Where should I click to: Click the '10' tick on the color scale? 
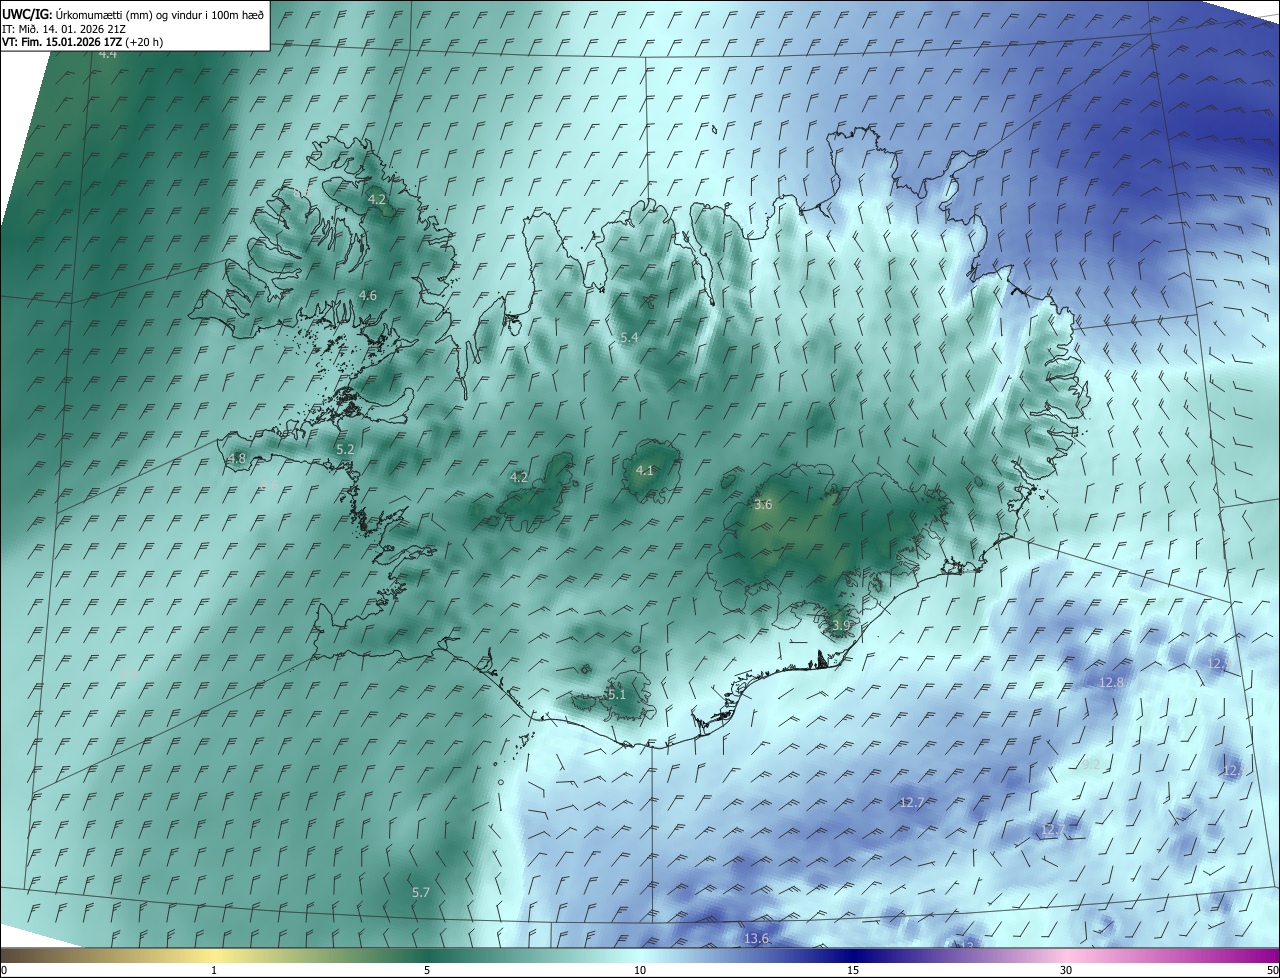(x=640, y=970)
